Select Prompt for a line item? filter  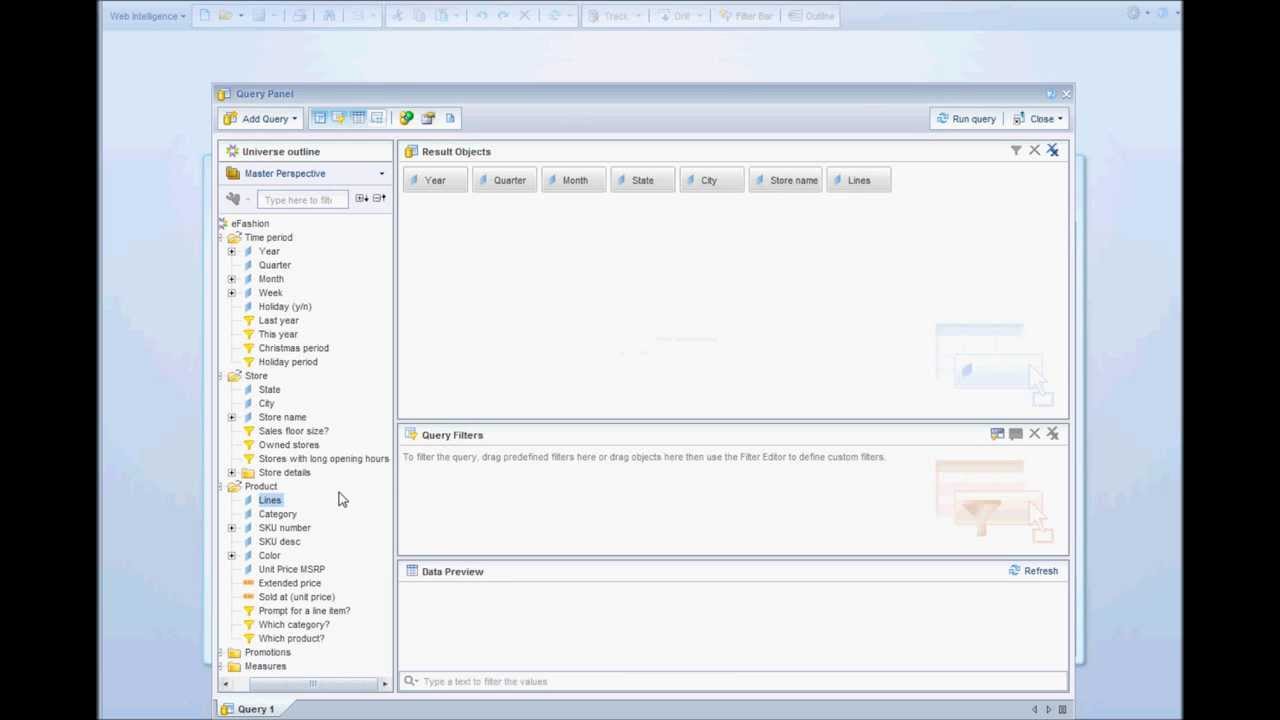(304, 611)
